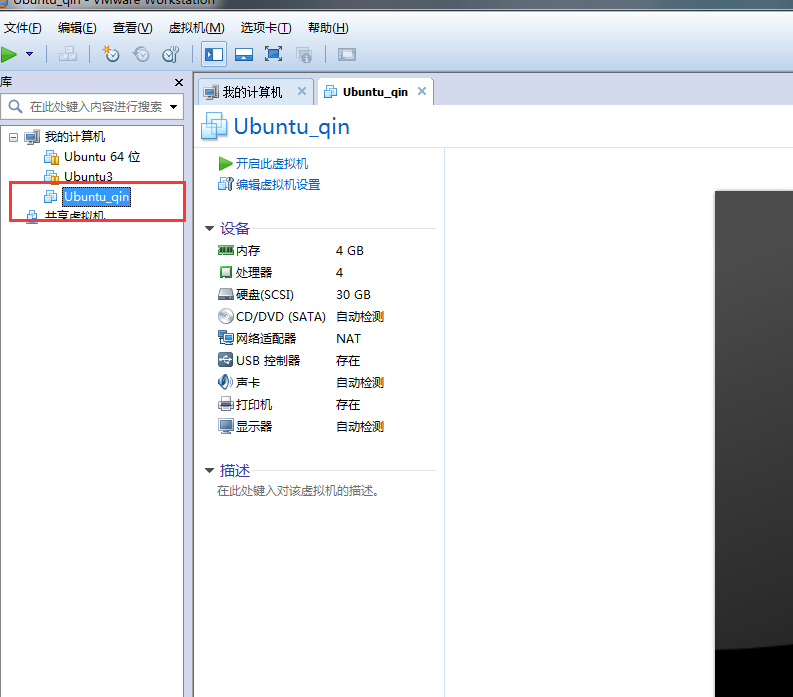
Task: Click the CD/DVD (SATA) device label
Action: click(281, 317)
